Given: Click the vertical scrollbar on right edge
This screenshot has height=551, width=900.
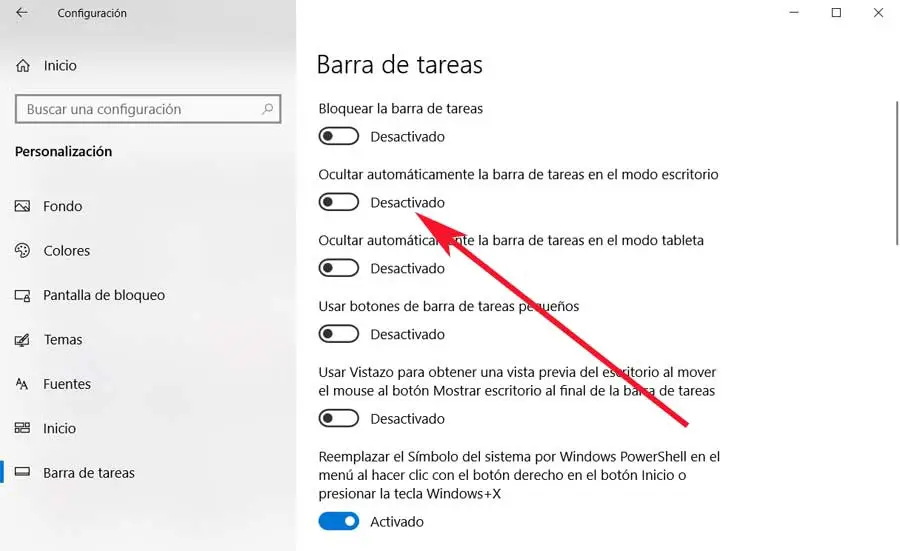Looking at the screenshot, I should pos(897,173).
